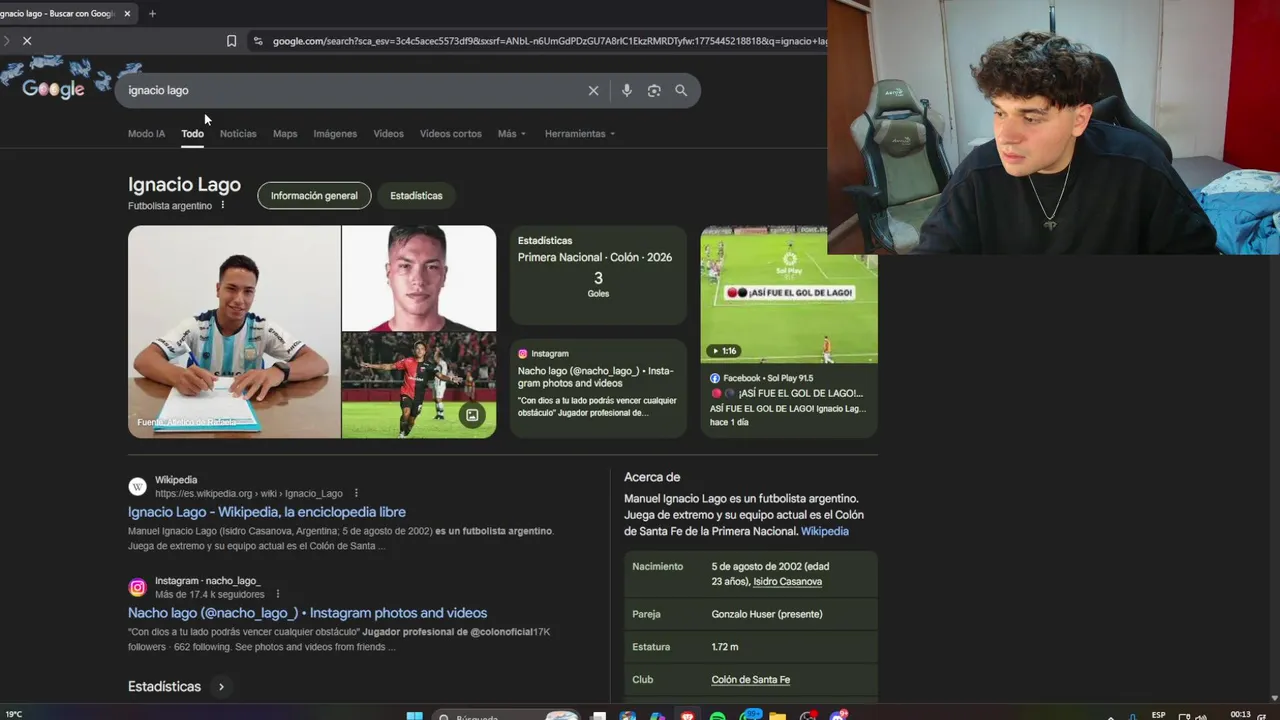Open photo of player celebrating on field
The image size is (1280, 720).
pyautogui.click(x=419, y=385)
